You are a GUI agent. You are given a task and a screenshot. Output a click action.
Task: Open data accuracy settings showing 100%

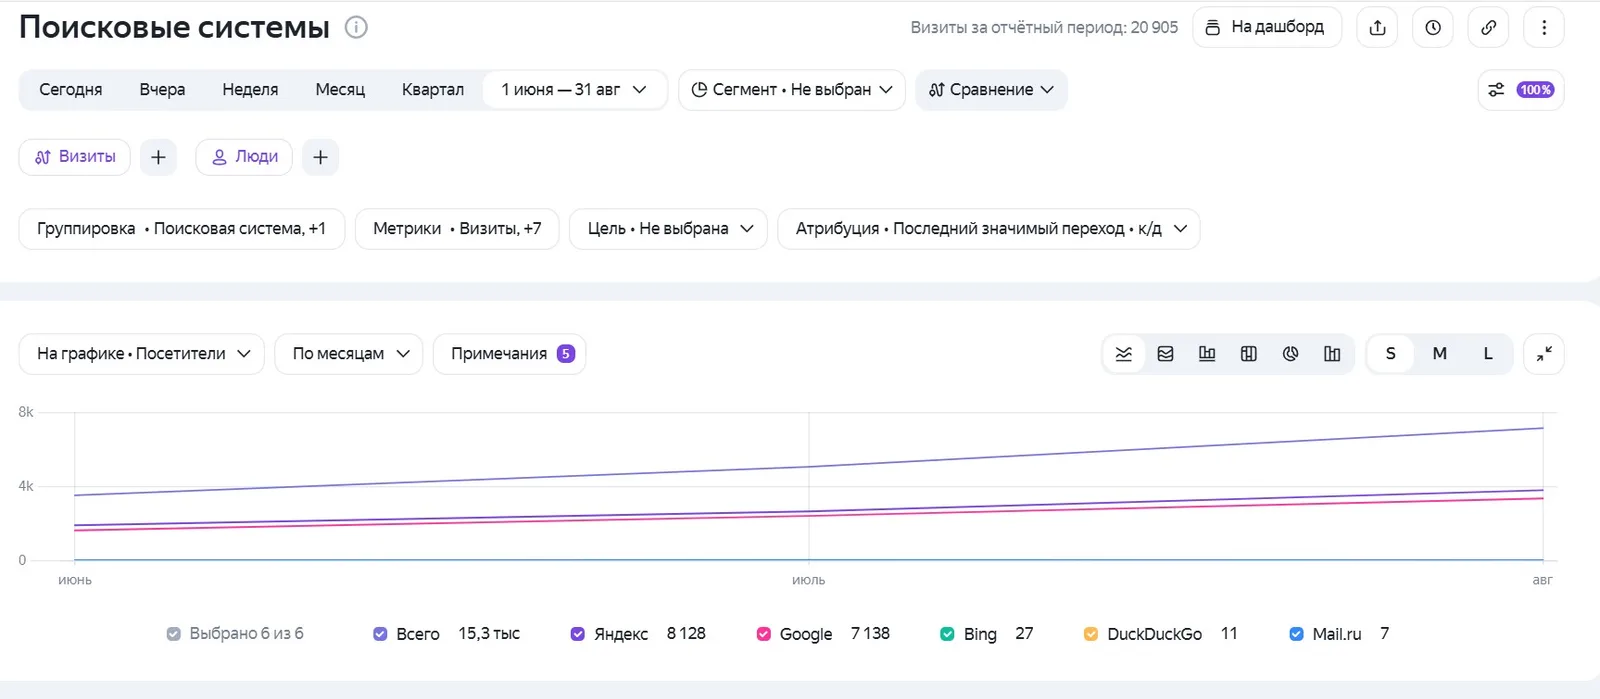tap(1521, 90)
